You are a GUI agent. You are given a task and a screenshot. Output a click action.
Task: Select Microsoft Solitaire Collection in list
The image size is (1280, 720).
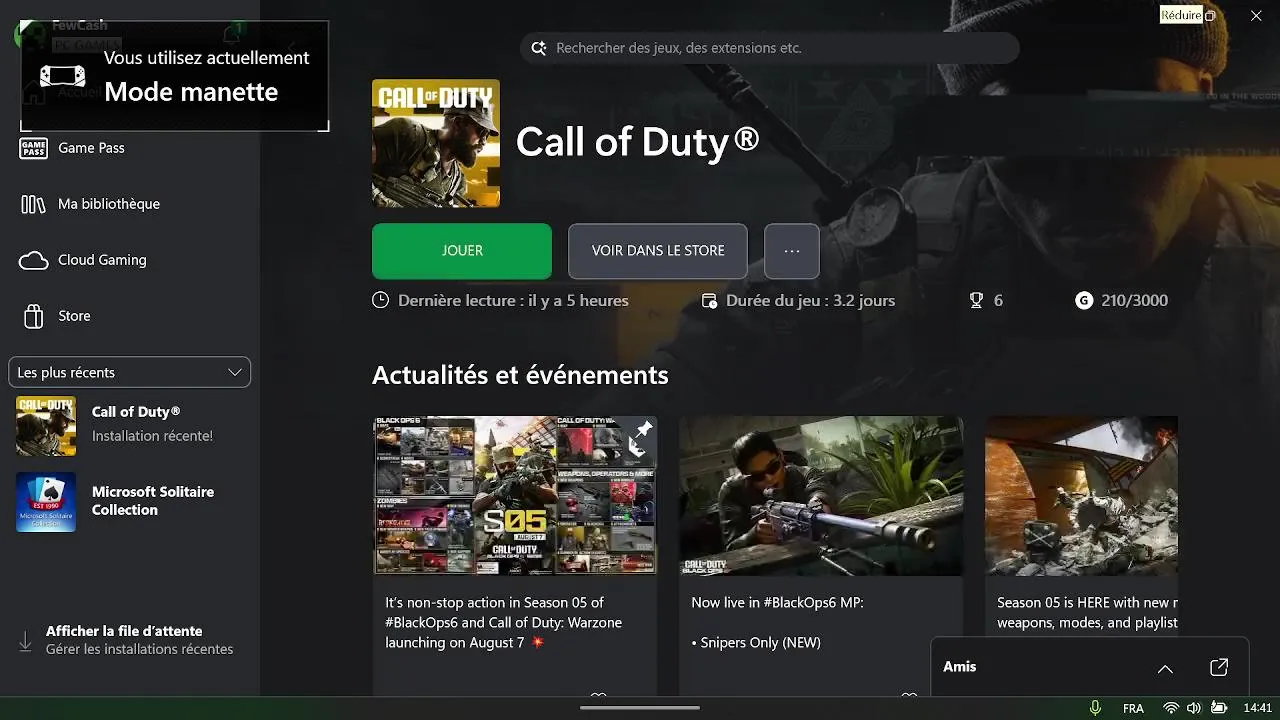130,501
